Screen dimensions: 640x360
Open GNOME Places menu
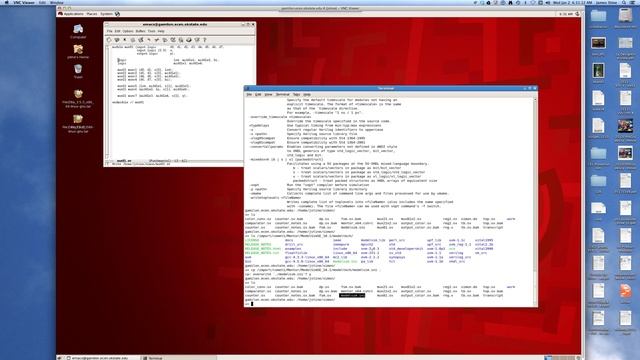tap(92, 14)
